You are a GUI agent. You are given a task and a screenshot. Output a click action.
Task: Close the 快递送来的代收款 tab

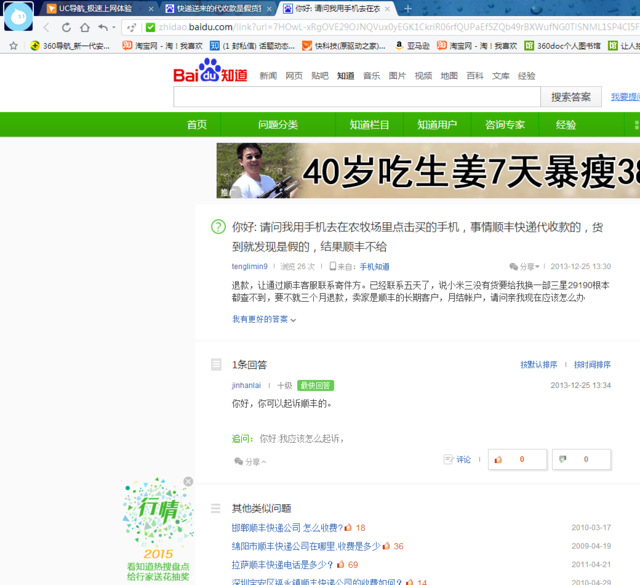click(x=269, y=9)
